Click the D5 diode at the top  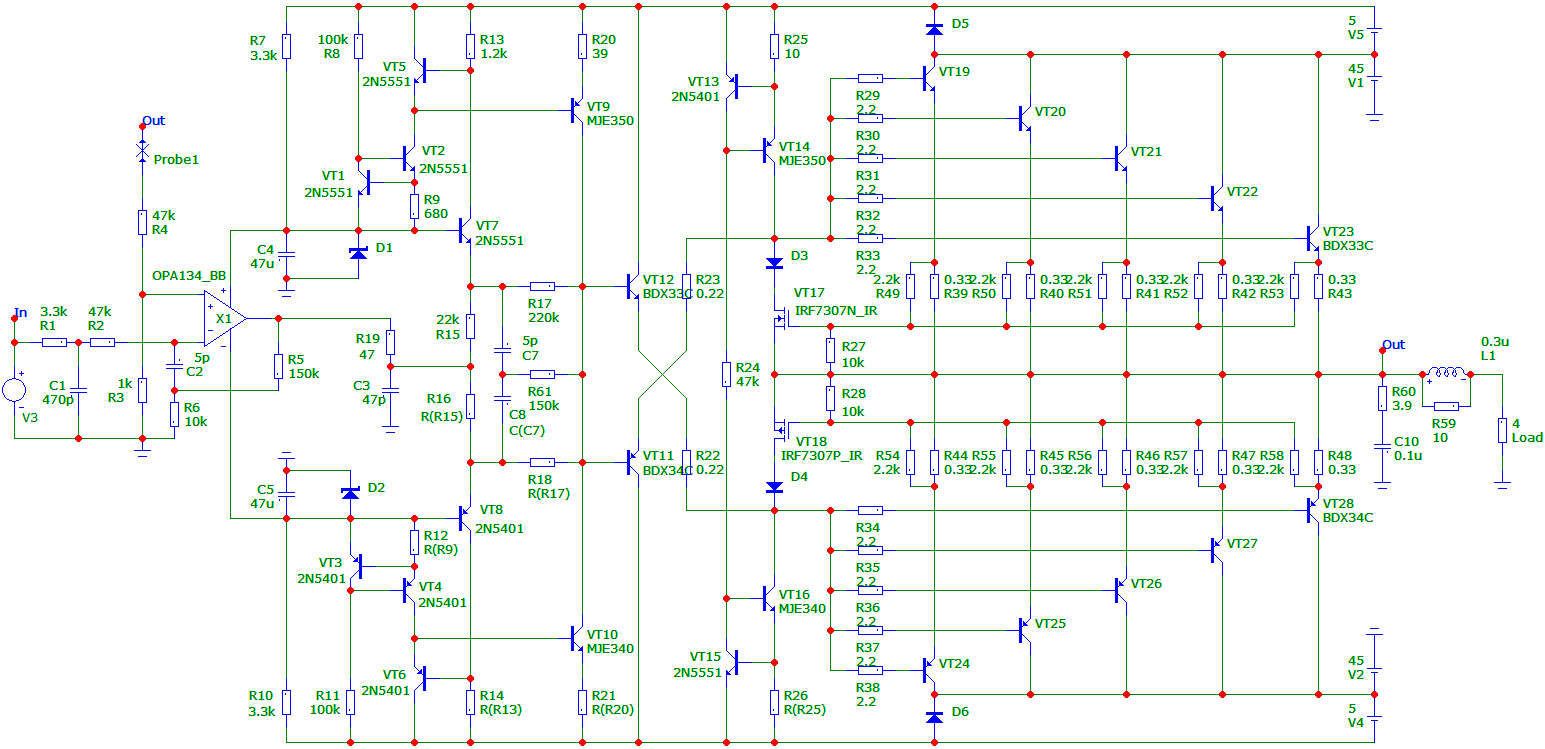pyautogui.click(x=934, y=30)
